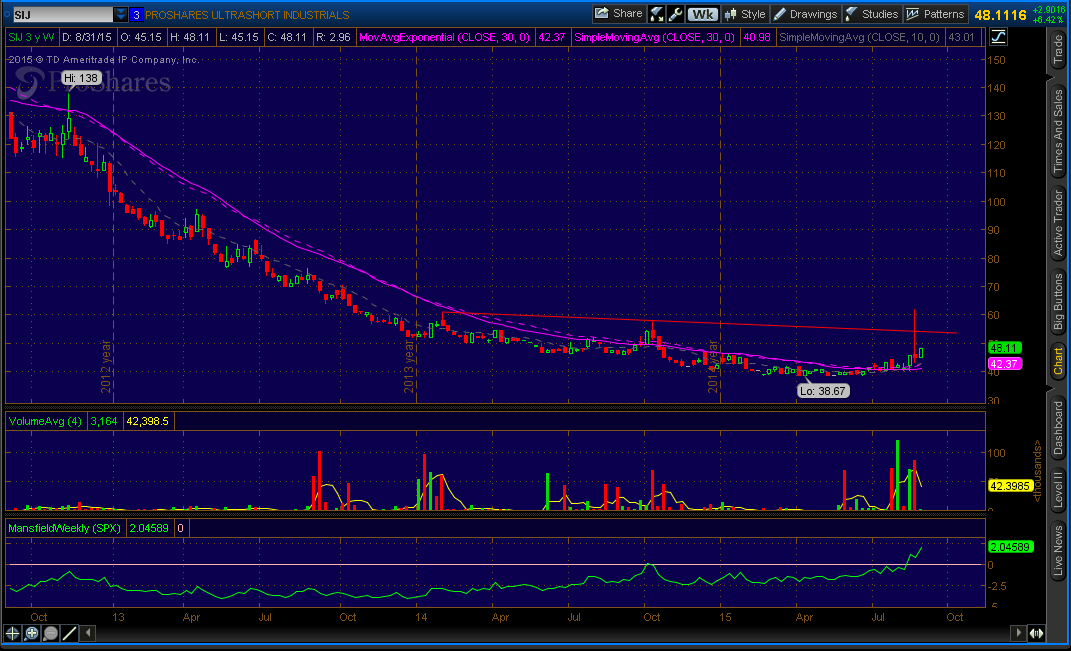Screen dimensions: 1071x651
Task: Select the crosshair pointer tool
Action: click(14, 633)
